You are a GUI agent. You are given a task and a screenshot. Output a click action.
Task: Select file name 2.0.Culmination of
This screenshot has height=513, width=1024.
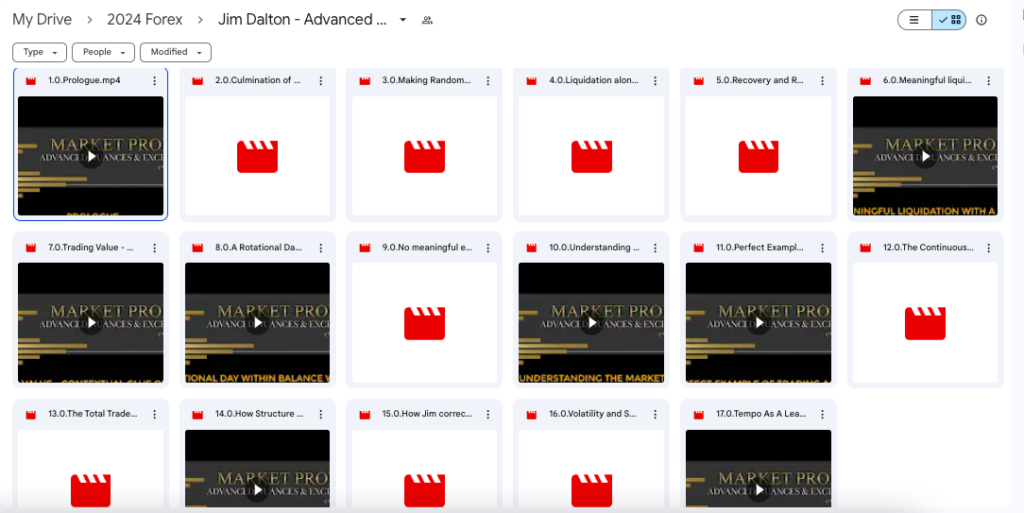[258, 80]
